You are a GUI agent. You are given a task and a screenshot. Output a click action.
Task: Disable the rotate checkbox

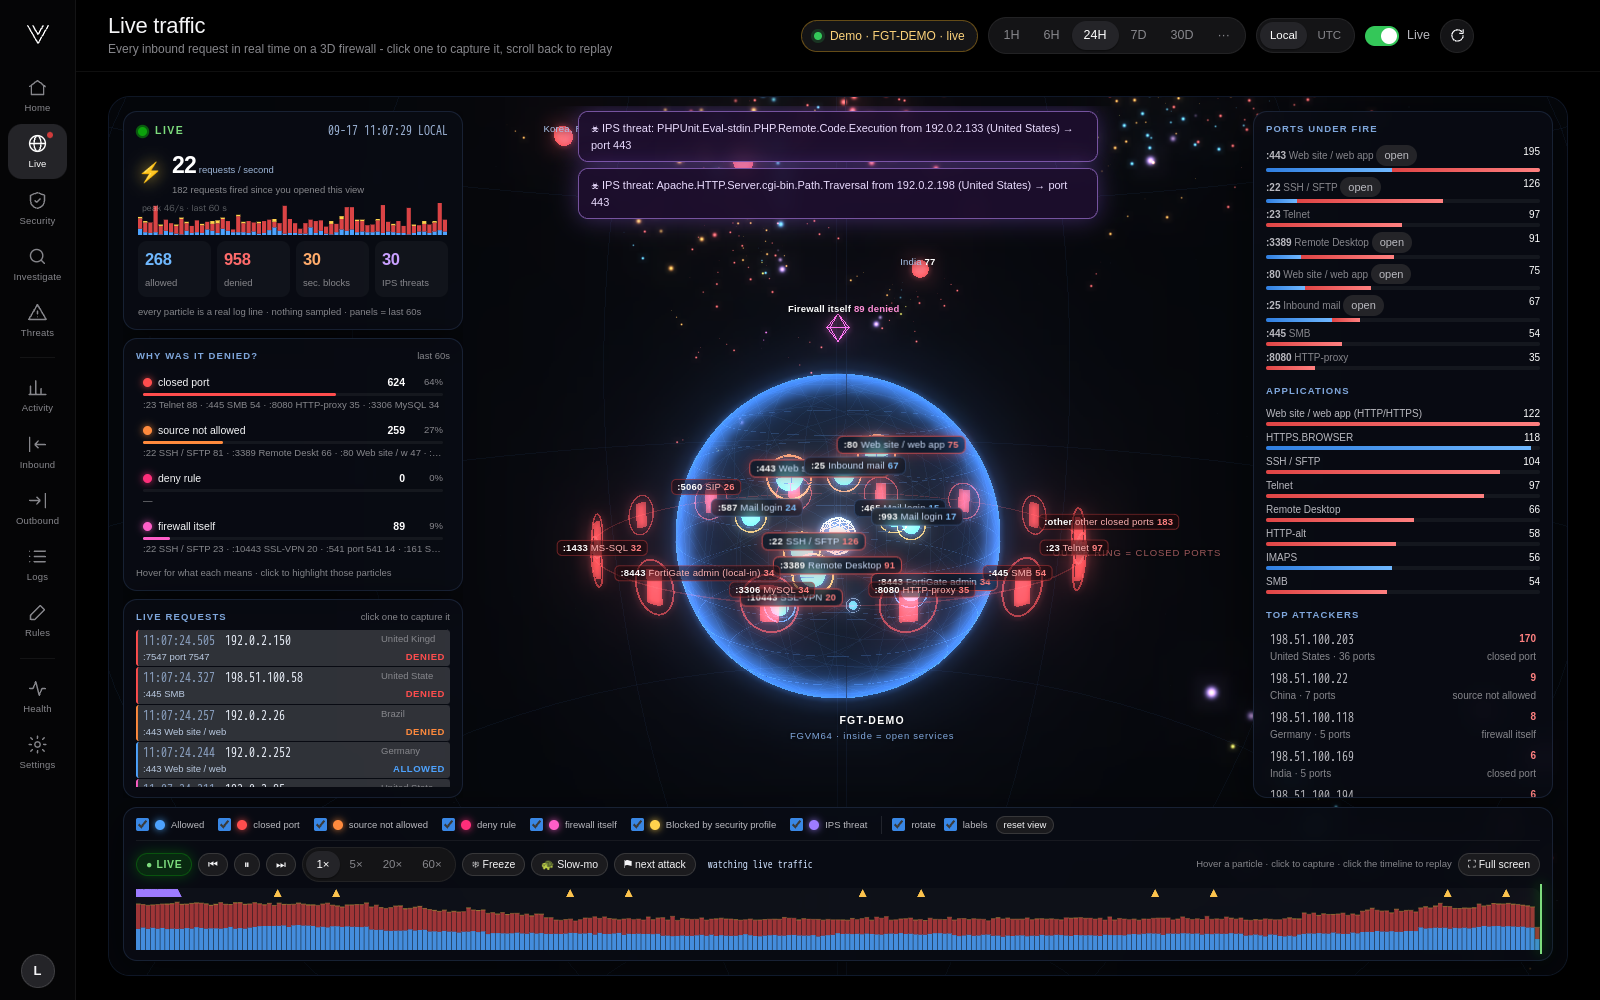tap(898, 825)
